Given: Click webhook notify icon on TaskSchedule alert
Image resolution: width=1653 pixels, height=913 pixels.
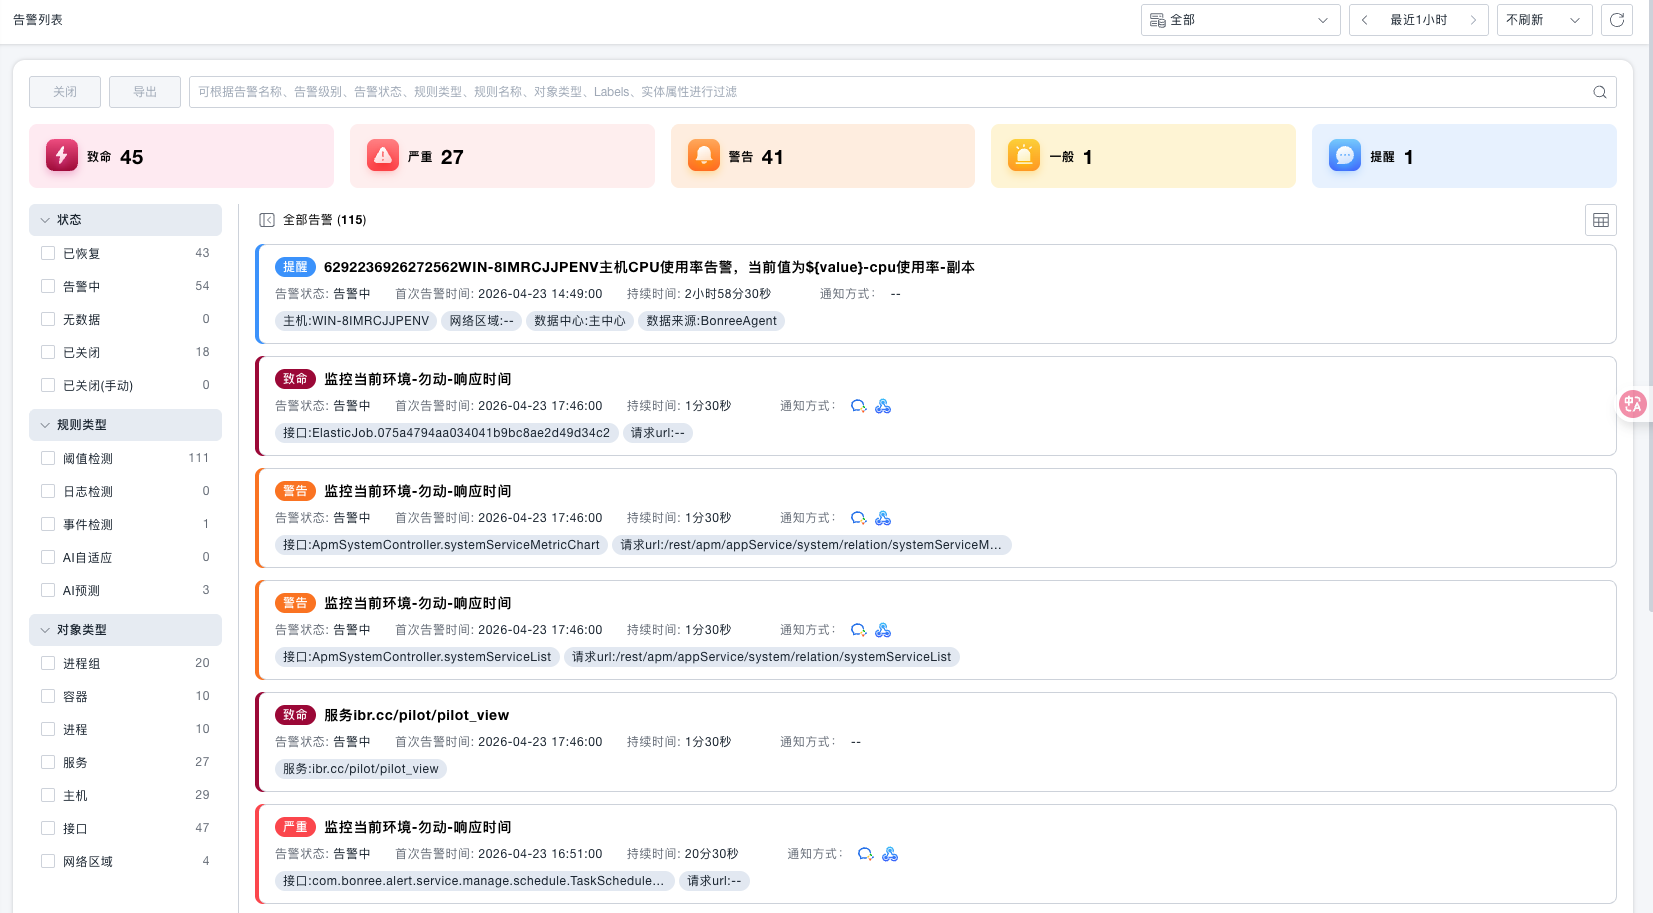Looking at the screenshot, I should pyautogui.click(x=890, y=854).
